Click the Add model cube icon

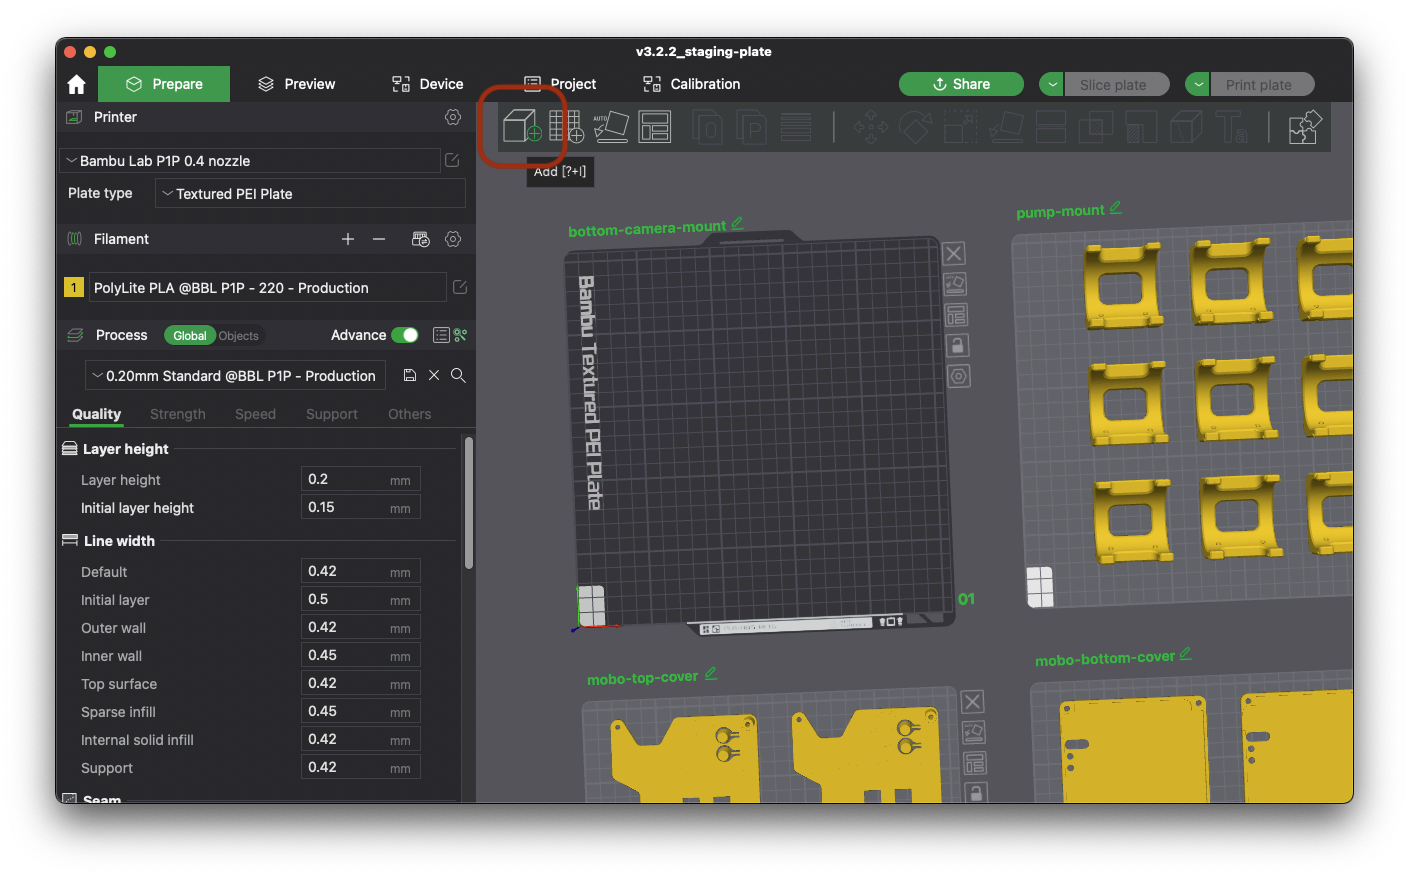(521, 127)
